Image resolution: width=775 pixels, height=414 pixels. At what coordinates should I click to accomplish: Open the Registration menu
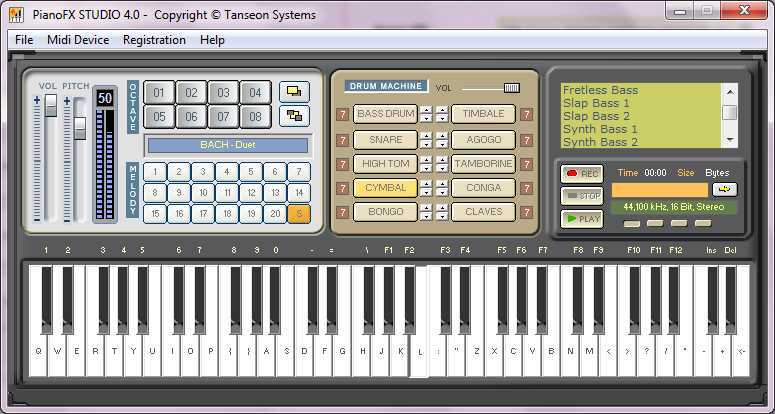pyautogui.click(x=154, y=40)
